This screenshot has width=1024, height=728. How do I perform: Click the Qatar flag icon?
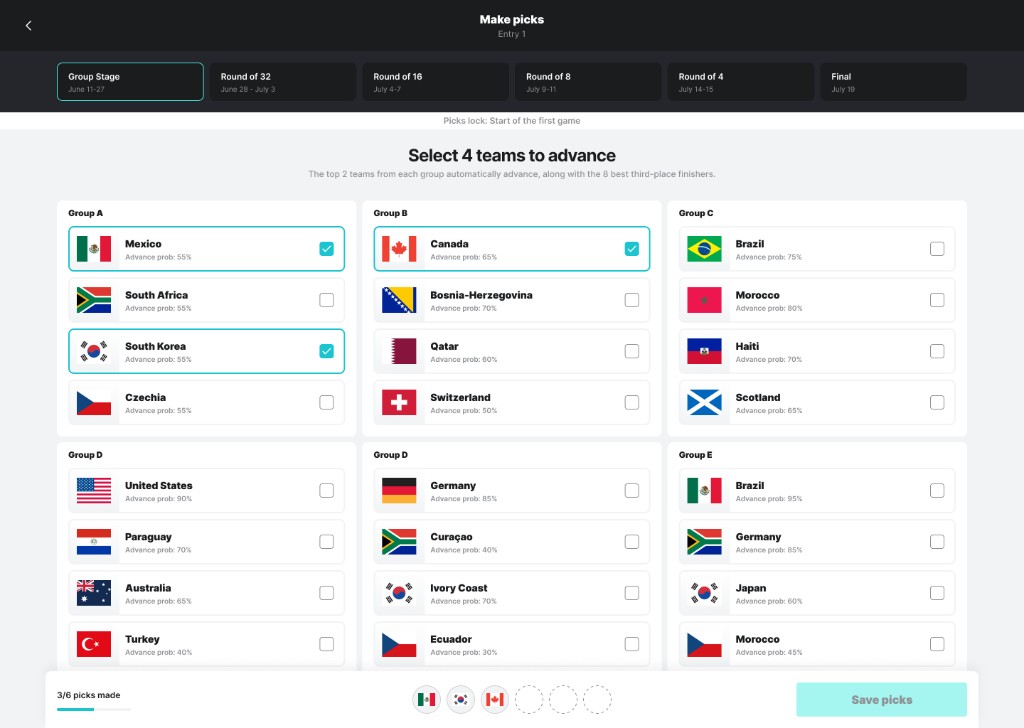[x=399, y=351]
